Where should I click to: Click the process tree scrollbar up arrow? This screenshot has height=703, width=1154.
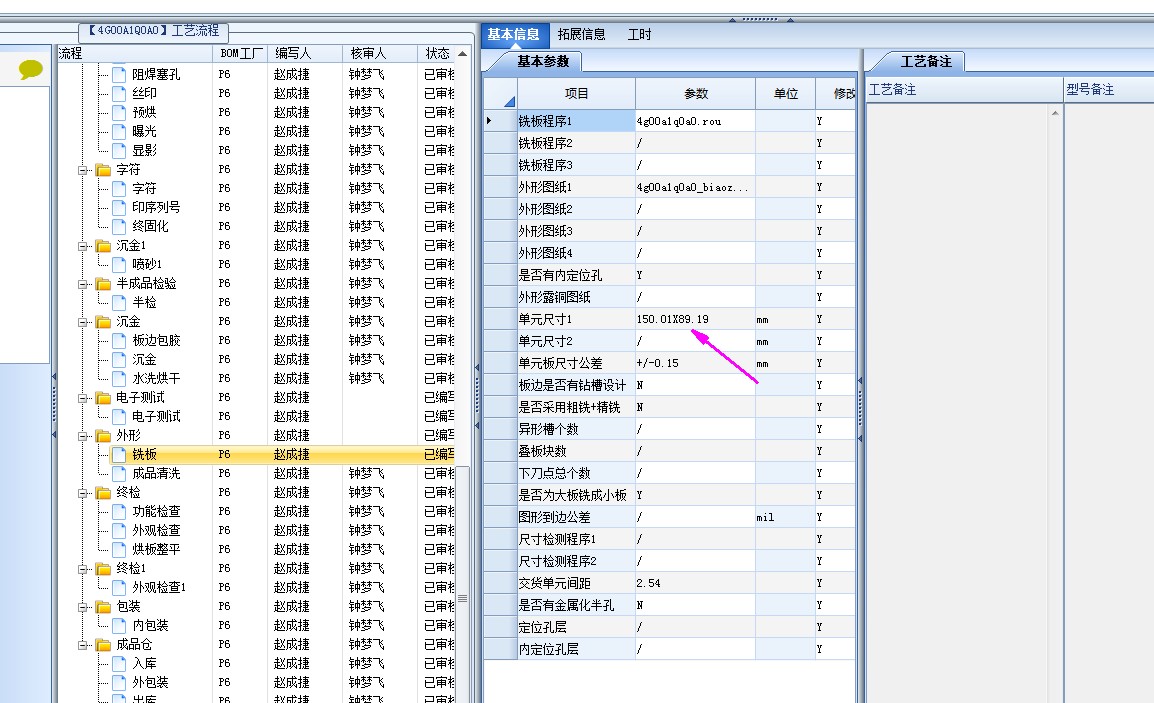pyautogui.click(x=462, y=54)
